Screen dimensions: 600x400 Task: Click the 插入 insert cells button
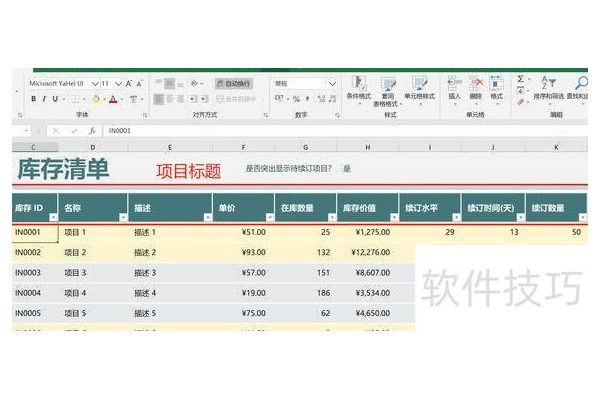pyautogui.click(x=455, y=90)
